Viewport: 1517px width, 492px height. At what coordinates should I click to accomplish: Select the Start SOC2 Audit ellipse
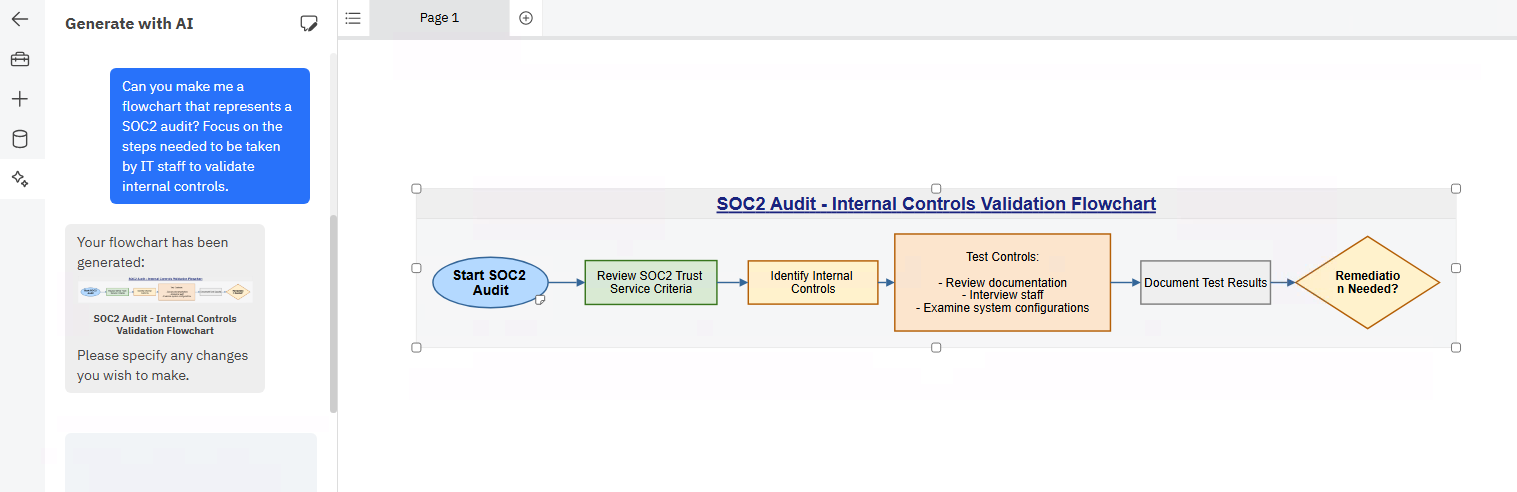[489, 283]
